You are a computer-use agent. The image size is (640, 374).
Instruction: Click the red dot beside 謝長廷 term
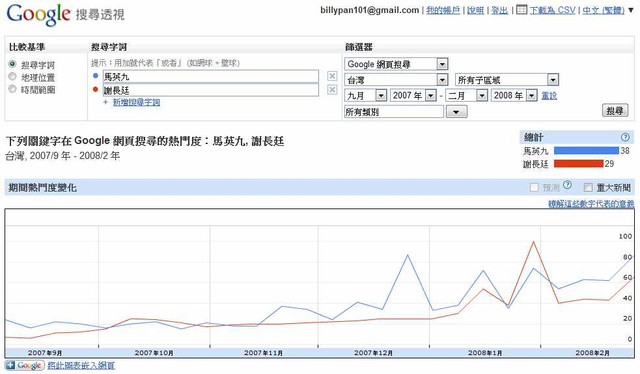click(x=96, y=89)
